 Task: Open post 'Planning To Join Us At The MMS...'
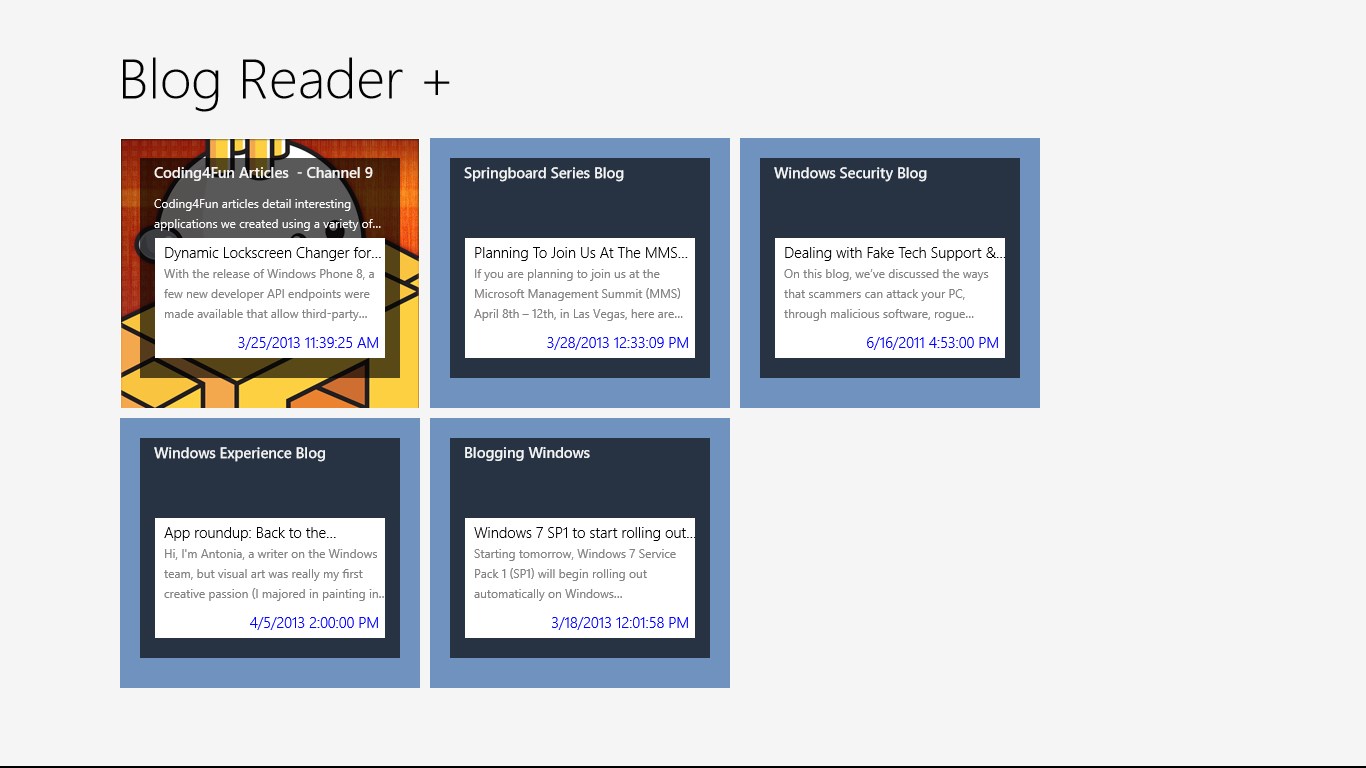pyautogui.click(x=582, y=253)
